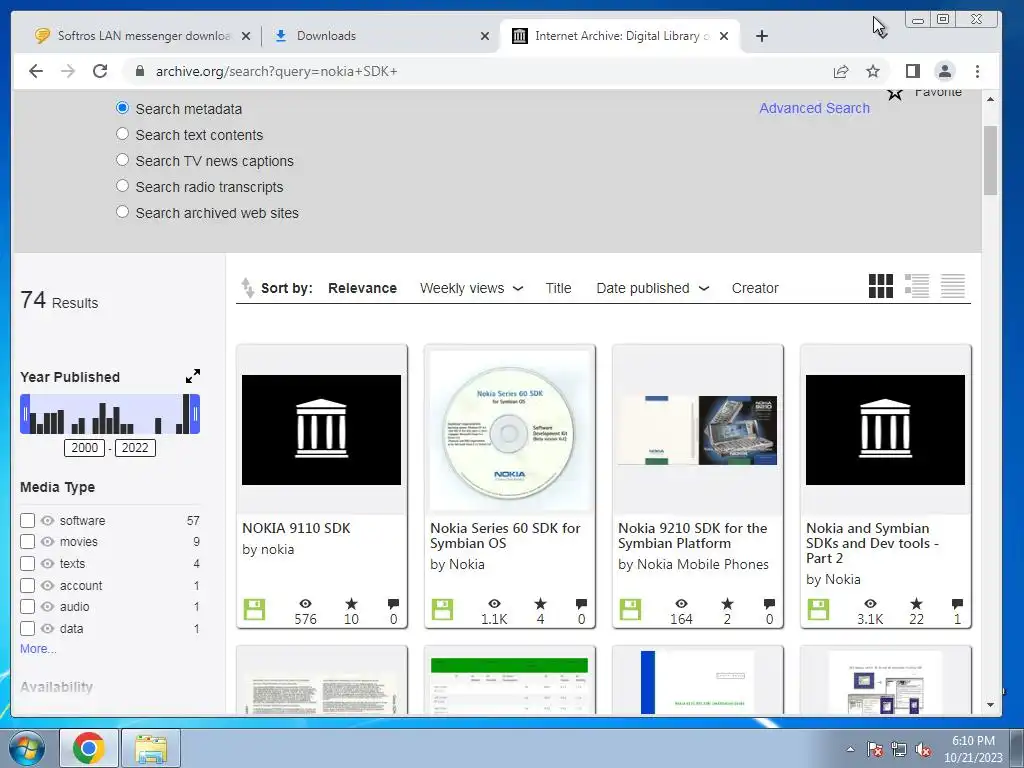The width and height of the screenshot is (1024, 768).
Task: Close the Downloads tab
Action: click(x=485, y=37)
